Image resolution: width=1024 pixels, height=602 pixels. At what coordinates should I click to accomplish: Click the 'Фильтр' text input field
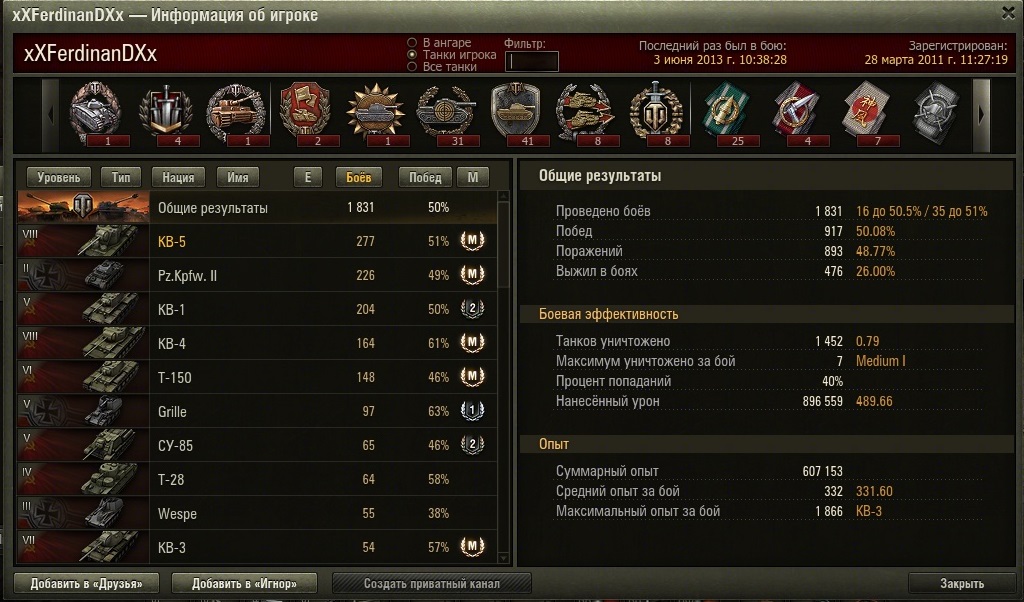(532, 61)
